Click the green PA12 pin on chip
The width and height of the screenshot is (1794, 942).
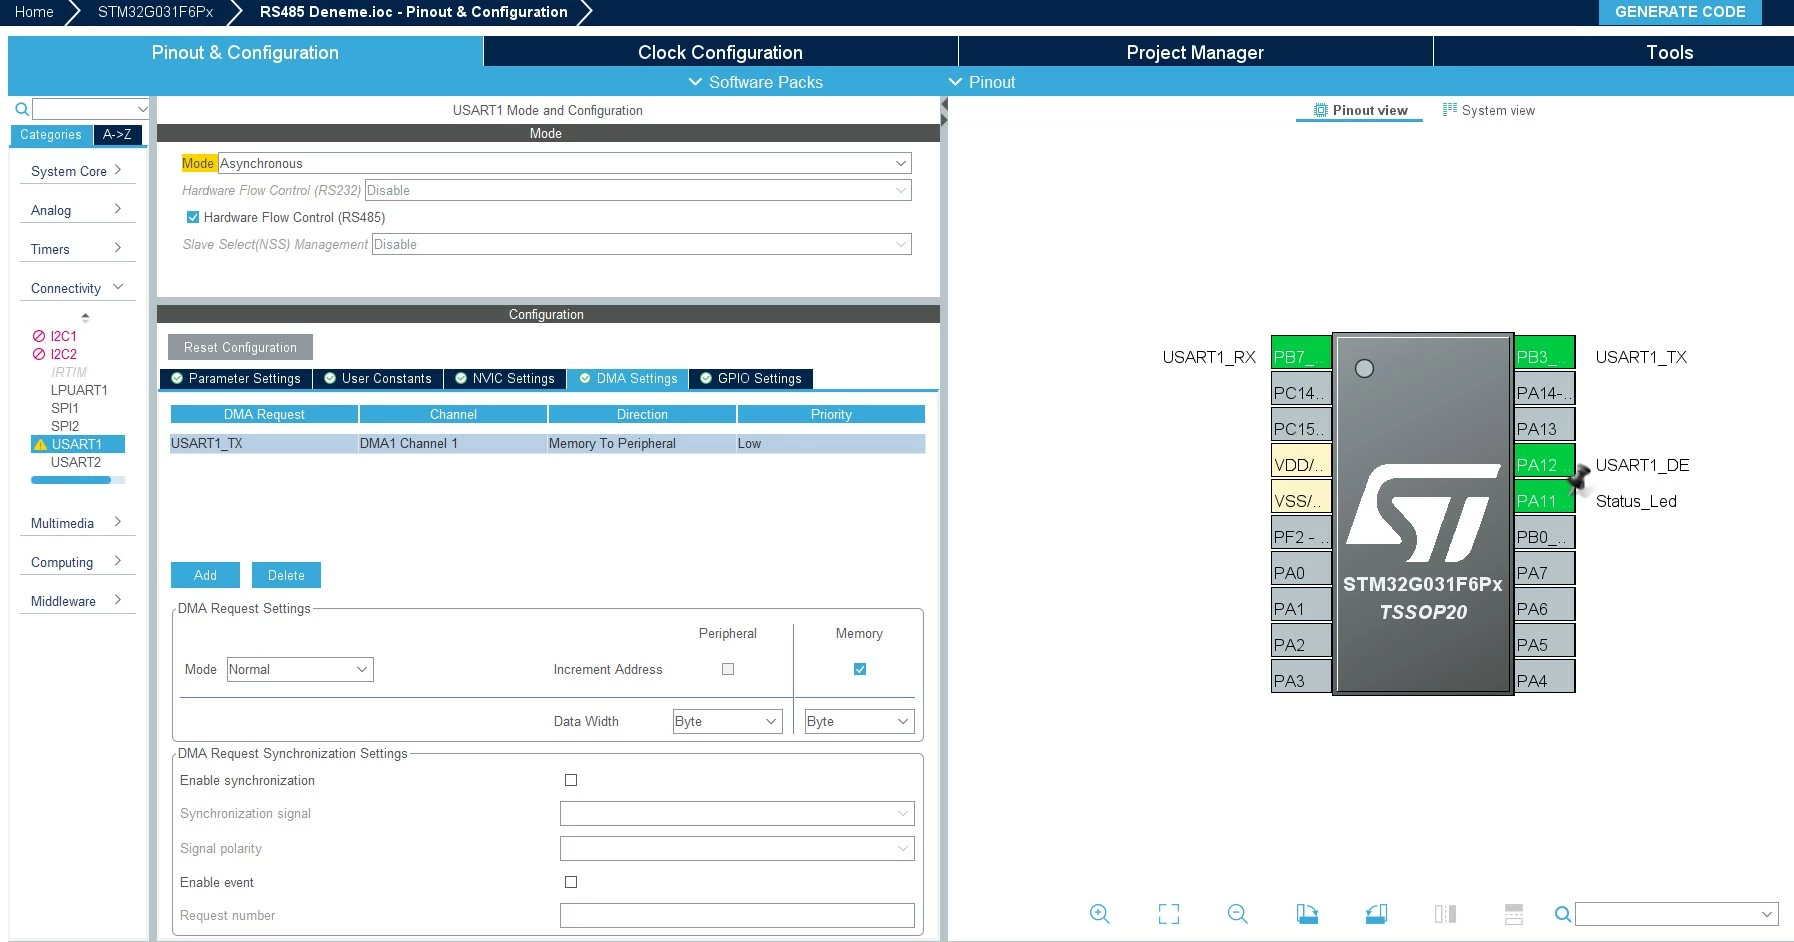coord(1544,465)
